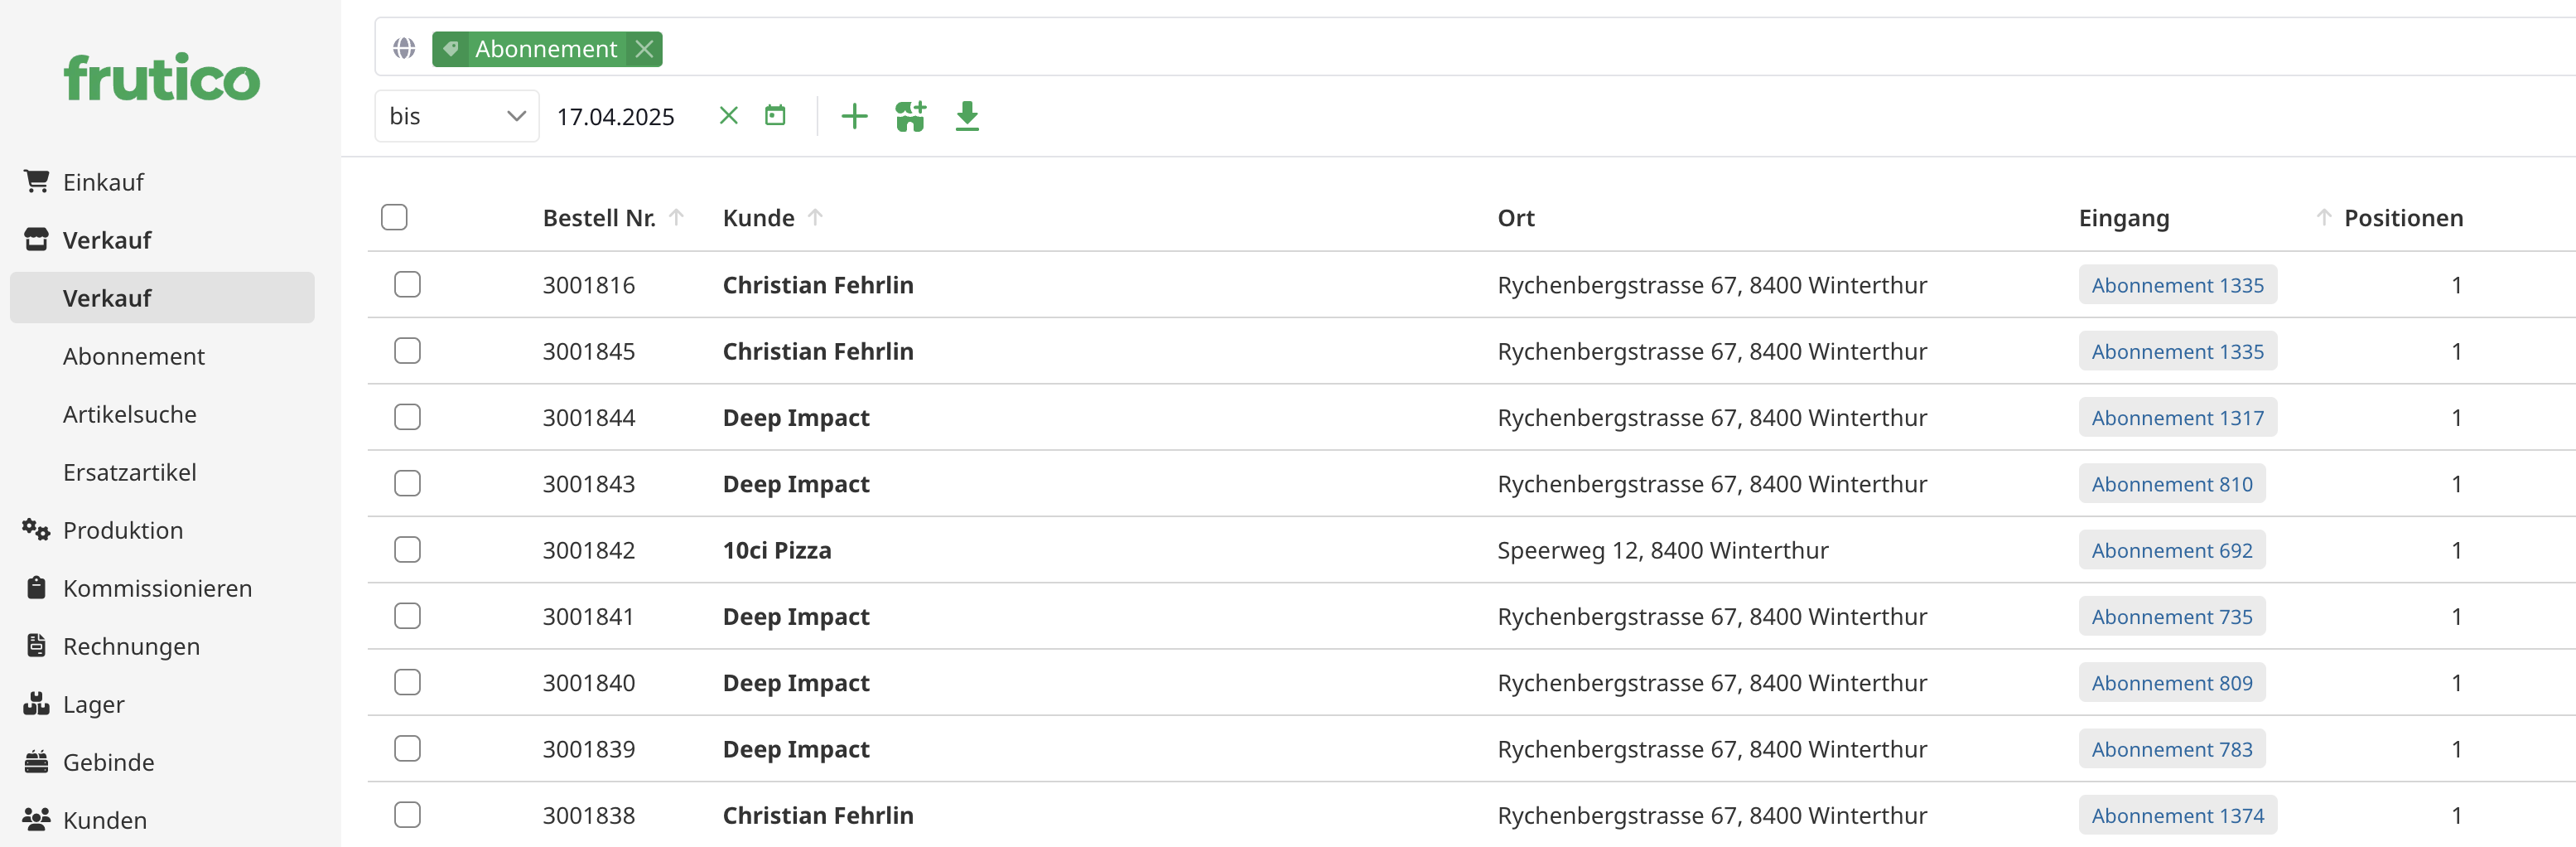Tick the checkbox next to order 3001816
Viewport: 2576px width, 847px height.
pyautogui.click(x=407, y=284)
